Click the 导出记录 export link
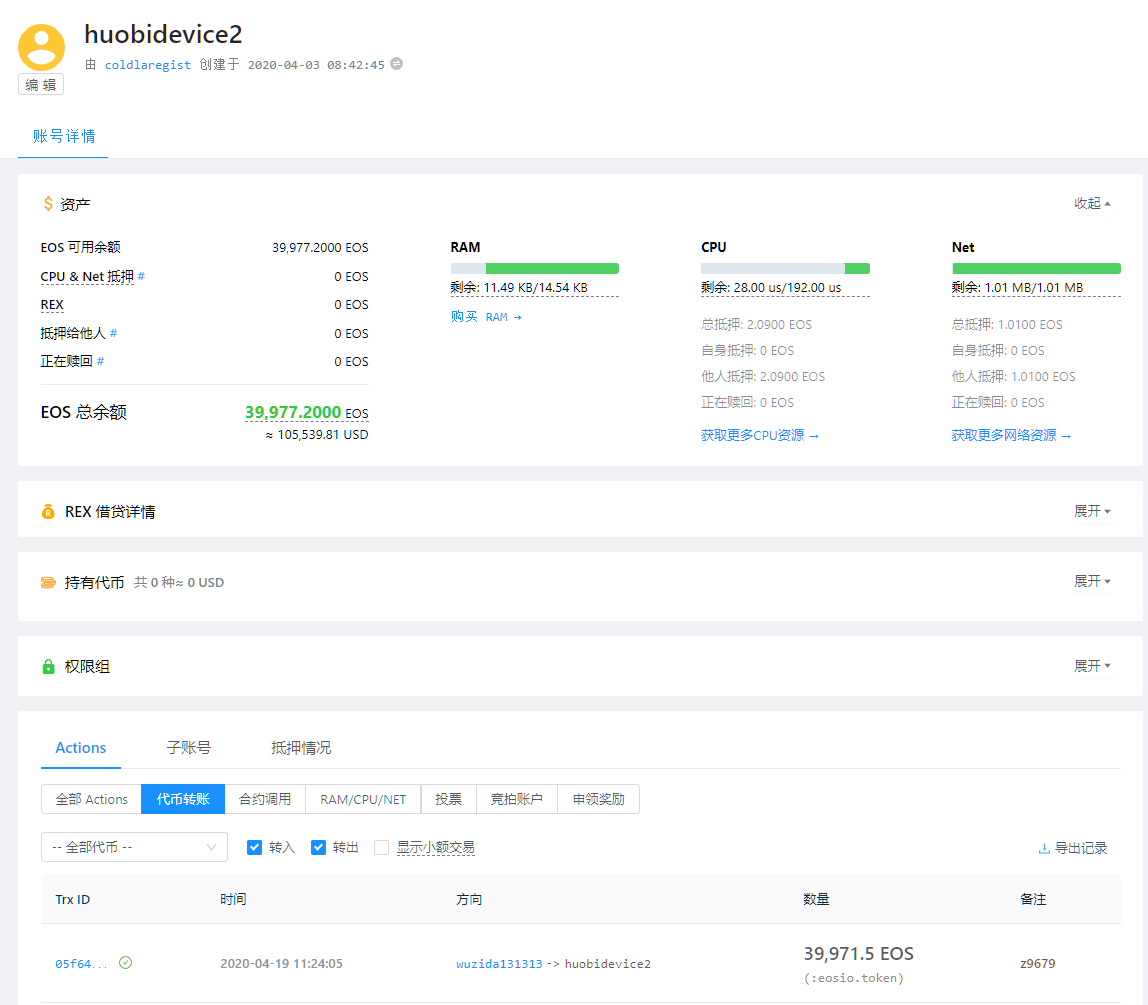This screenshot has width=1148, height=1005. point(1073,848)
